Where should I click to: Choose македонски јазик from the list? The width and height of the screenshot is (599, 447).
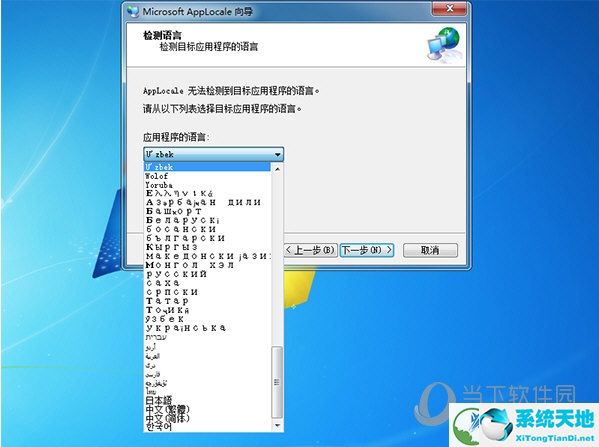click(207, 256)
